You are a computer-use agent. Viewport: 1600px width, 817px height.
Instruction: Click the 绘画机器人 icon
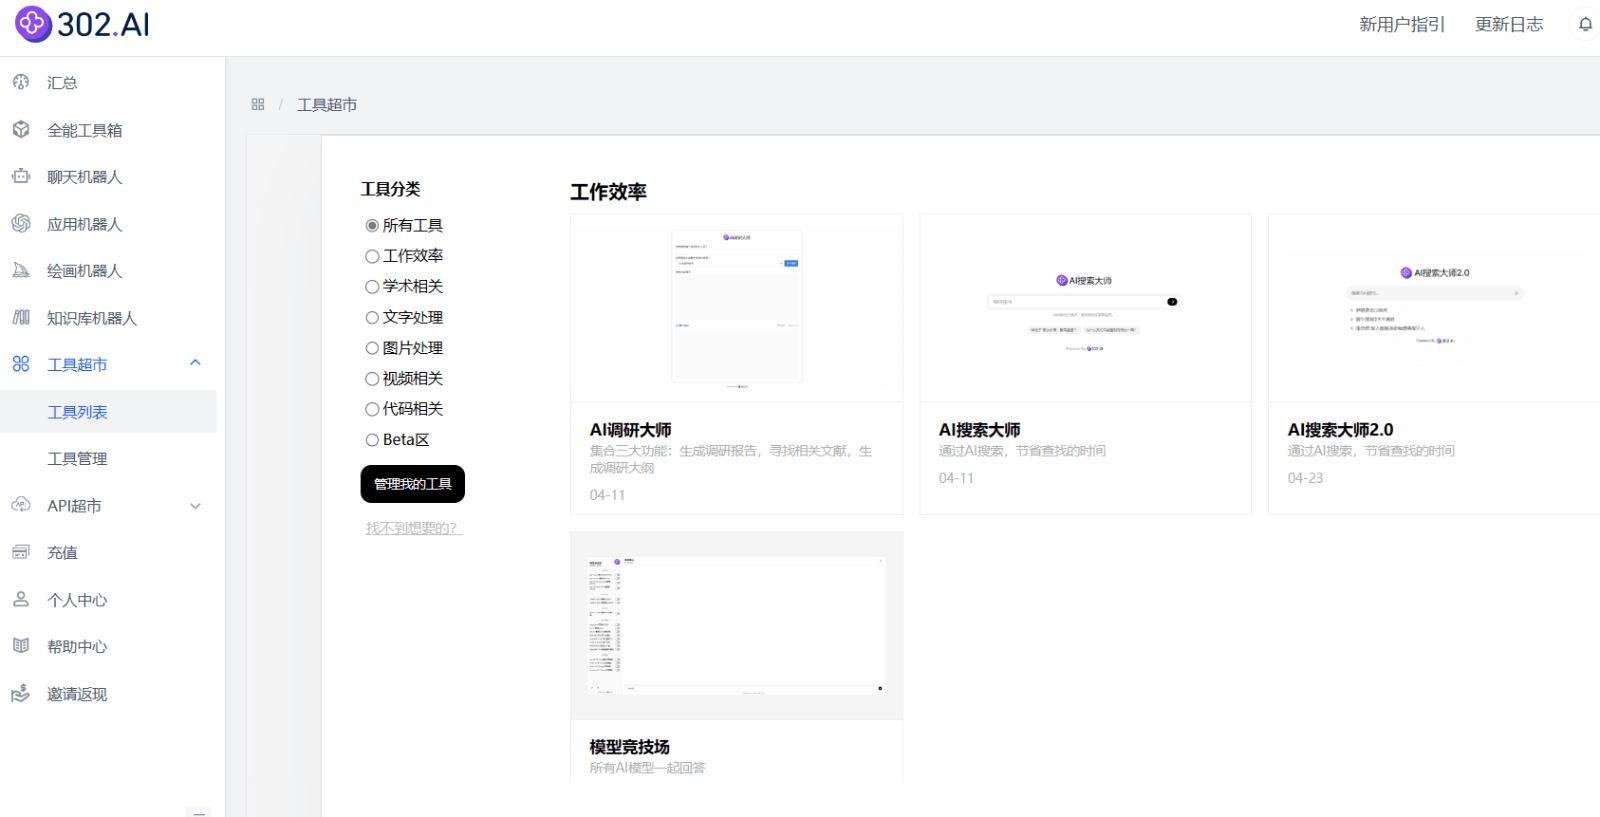point(21,270)
